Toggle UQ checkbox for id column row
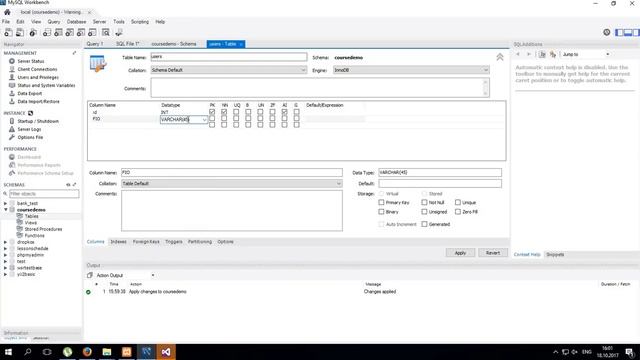 click(236, 112)
